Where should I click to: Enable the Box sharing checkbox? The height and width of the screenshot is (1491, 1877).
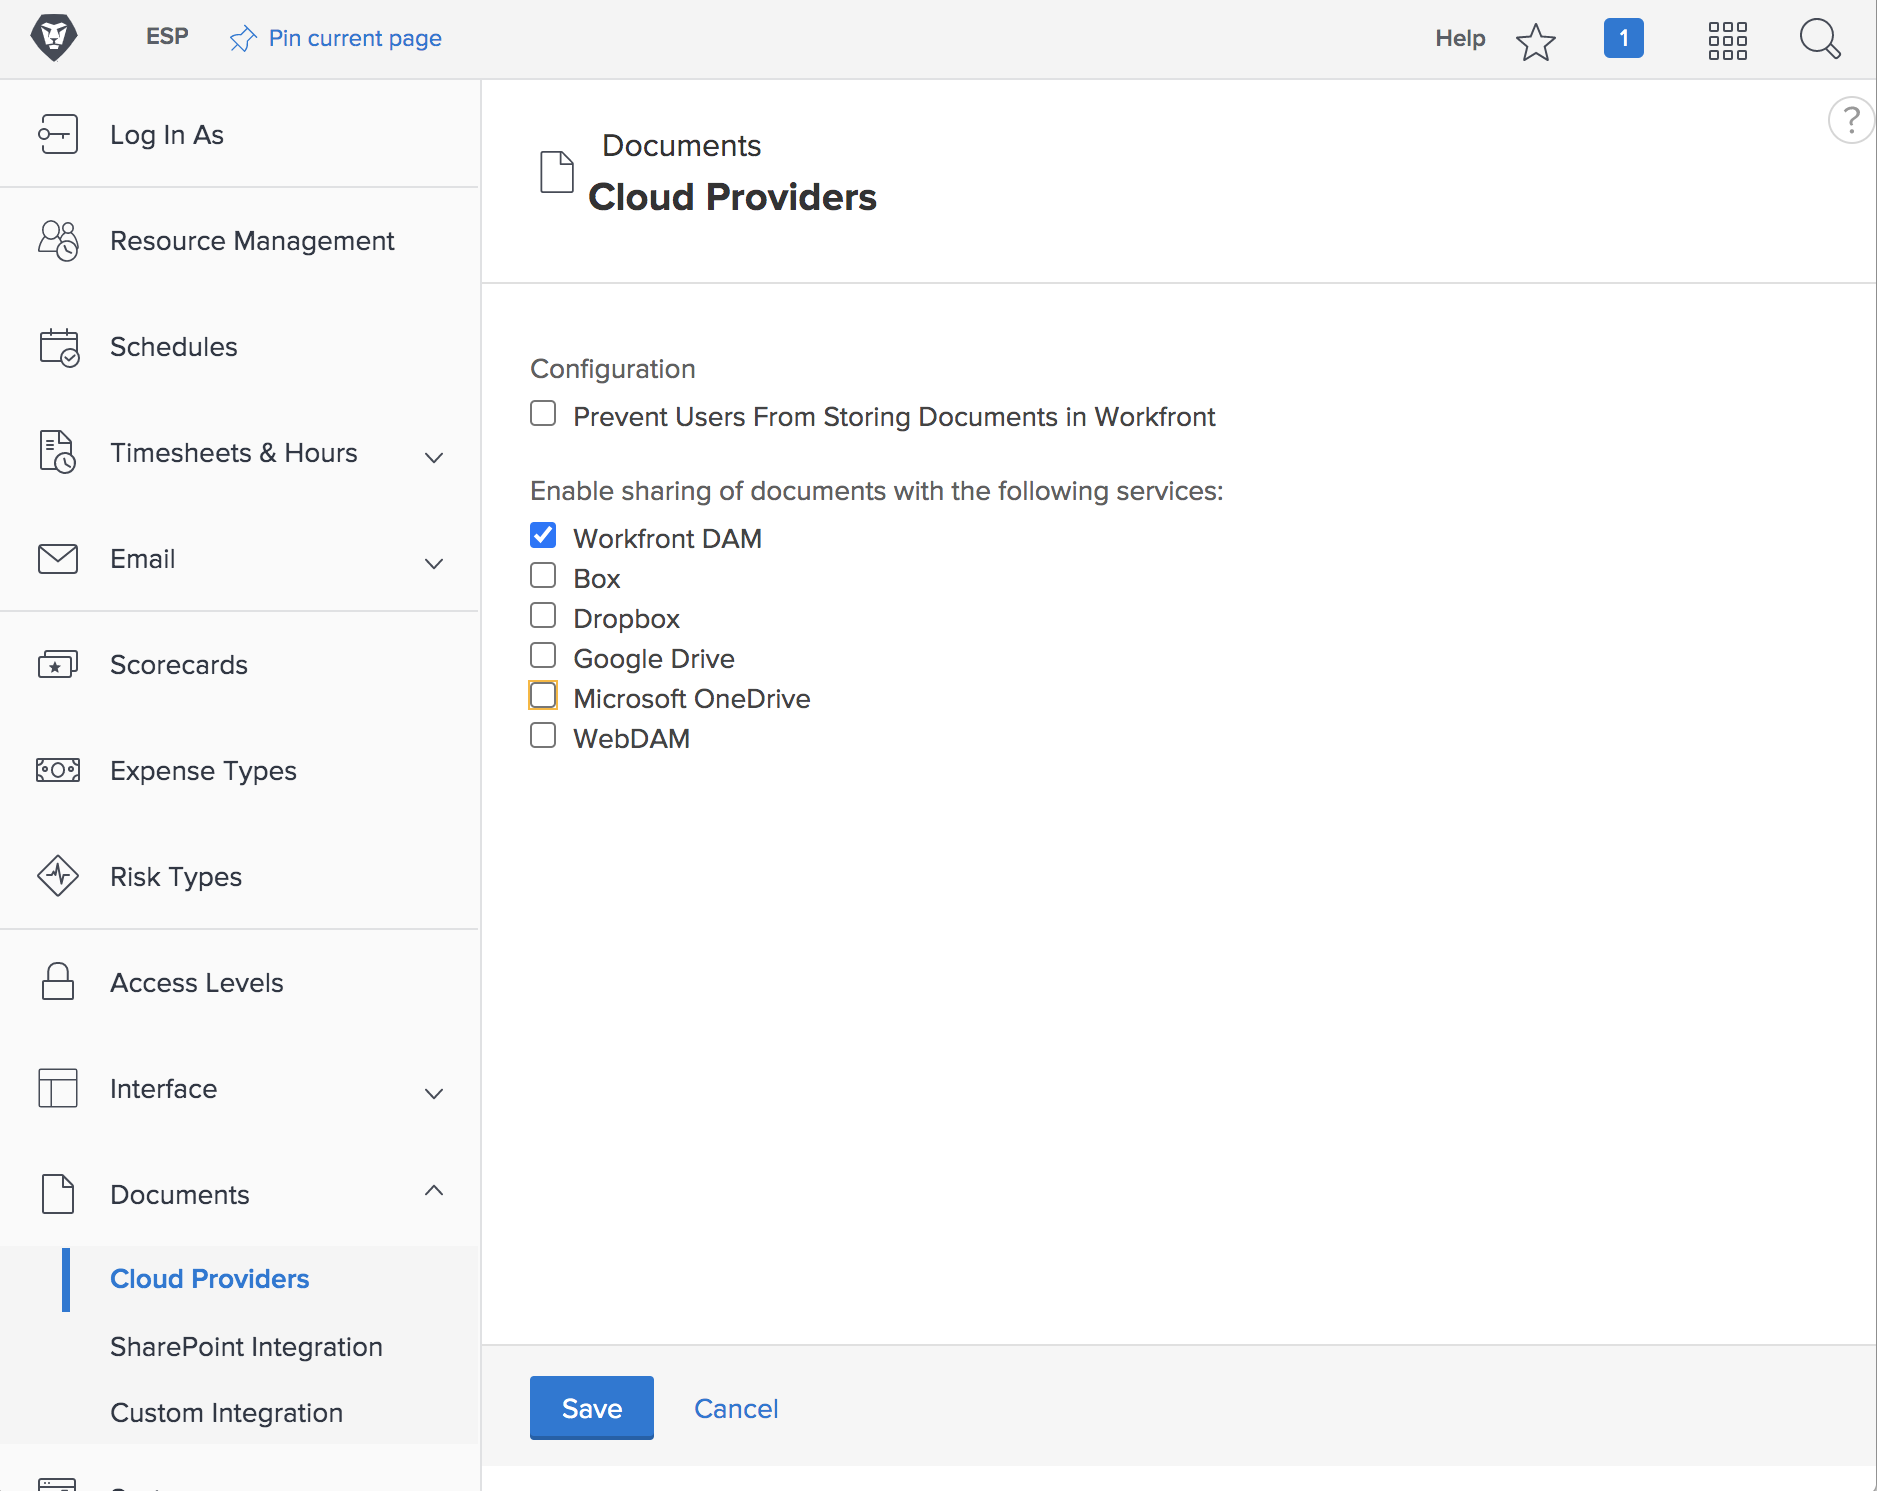(543, 575)
